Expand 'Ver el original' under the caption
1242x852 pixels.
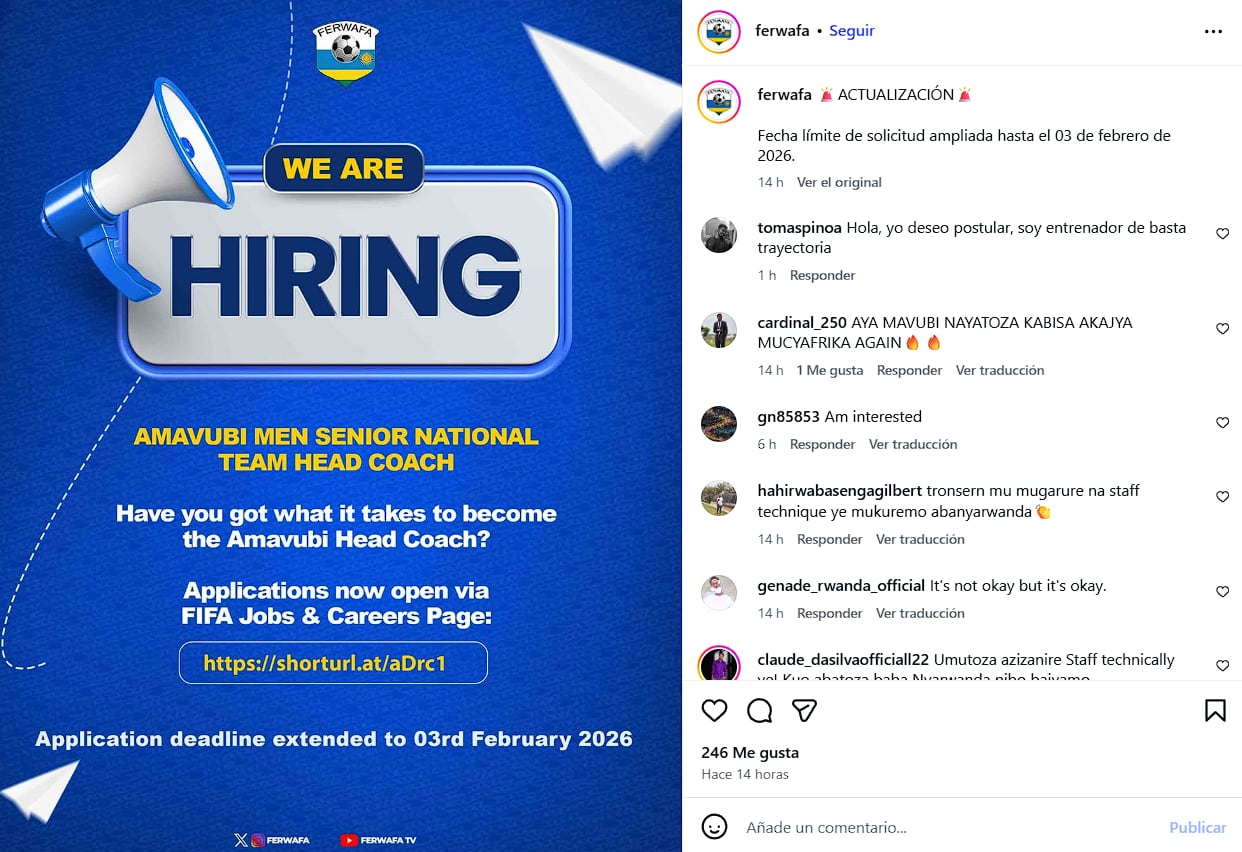coord(839,182)
